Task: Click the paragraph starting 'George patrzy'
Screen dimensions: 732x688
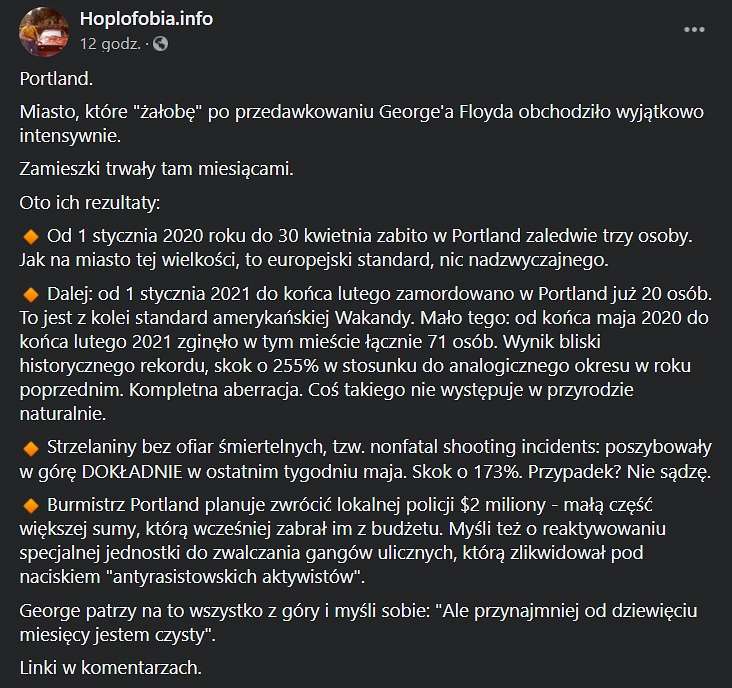Action: (359, 623)
